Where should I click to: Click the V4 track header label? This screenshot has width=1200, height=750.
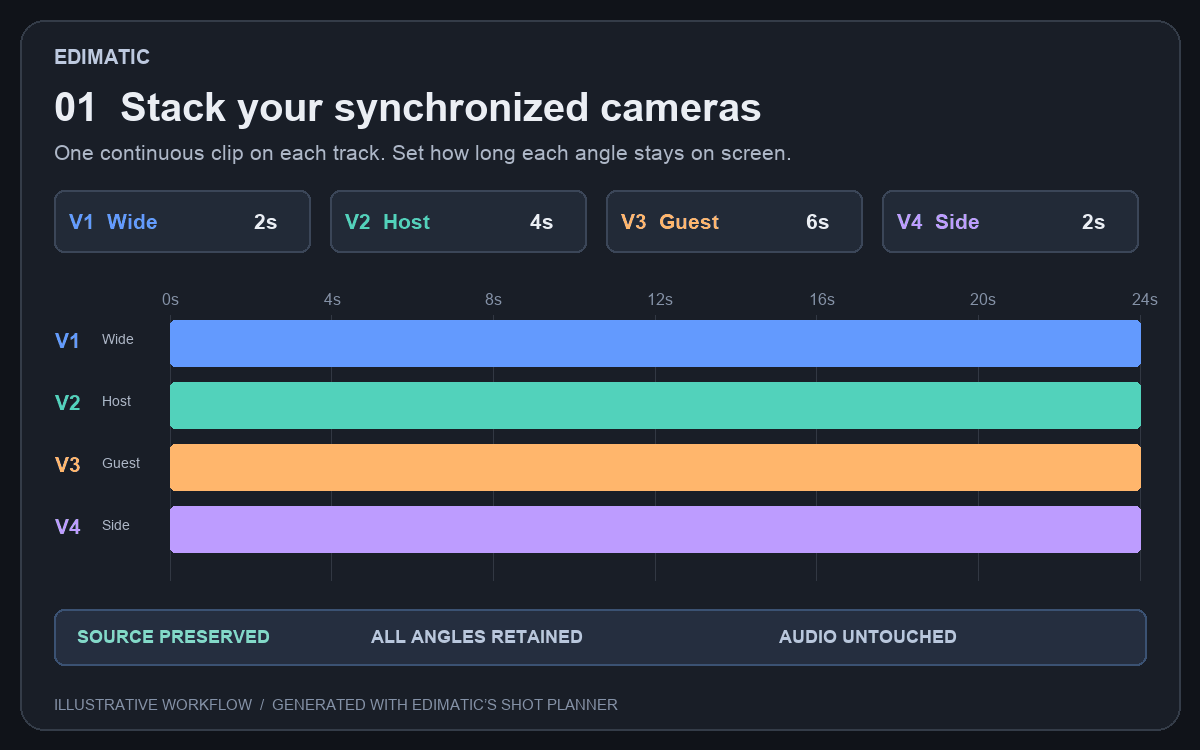[67, 527]
